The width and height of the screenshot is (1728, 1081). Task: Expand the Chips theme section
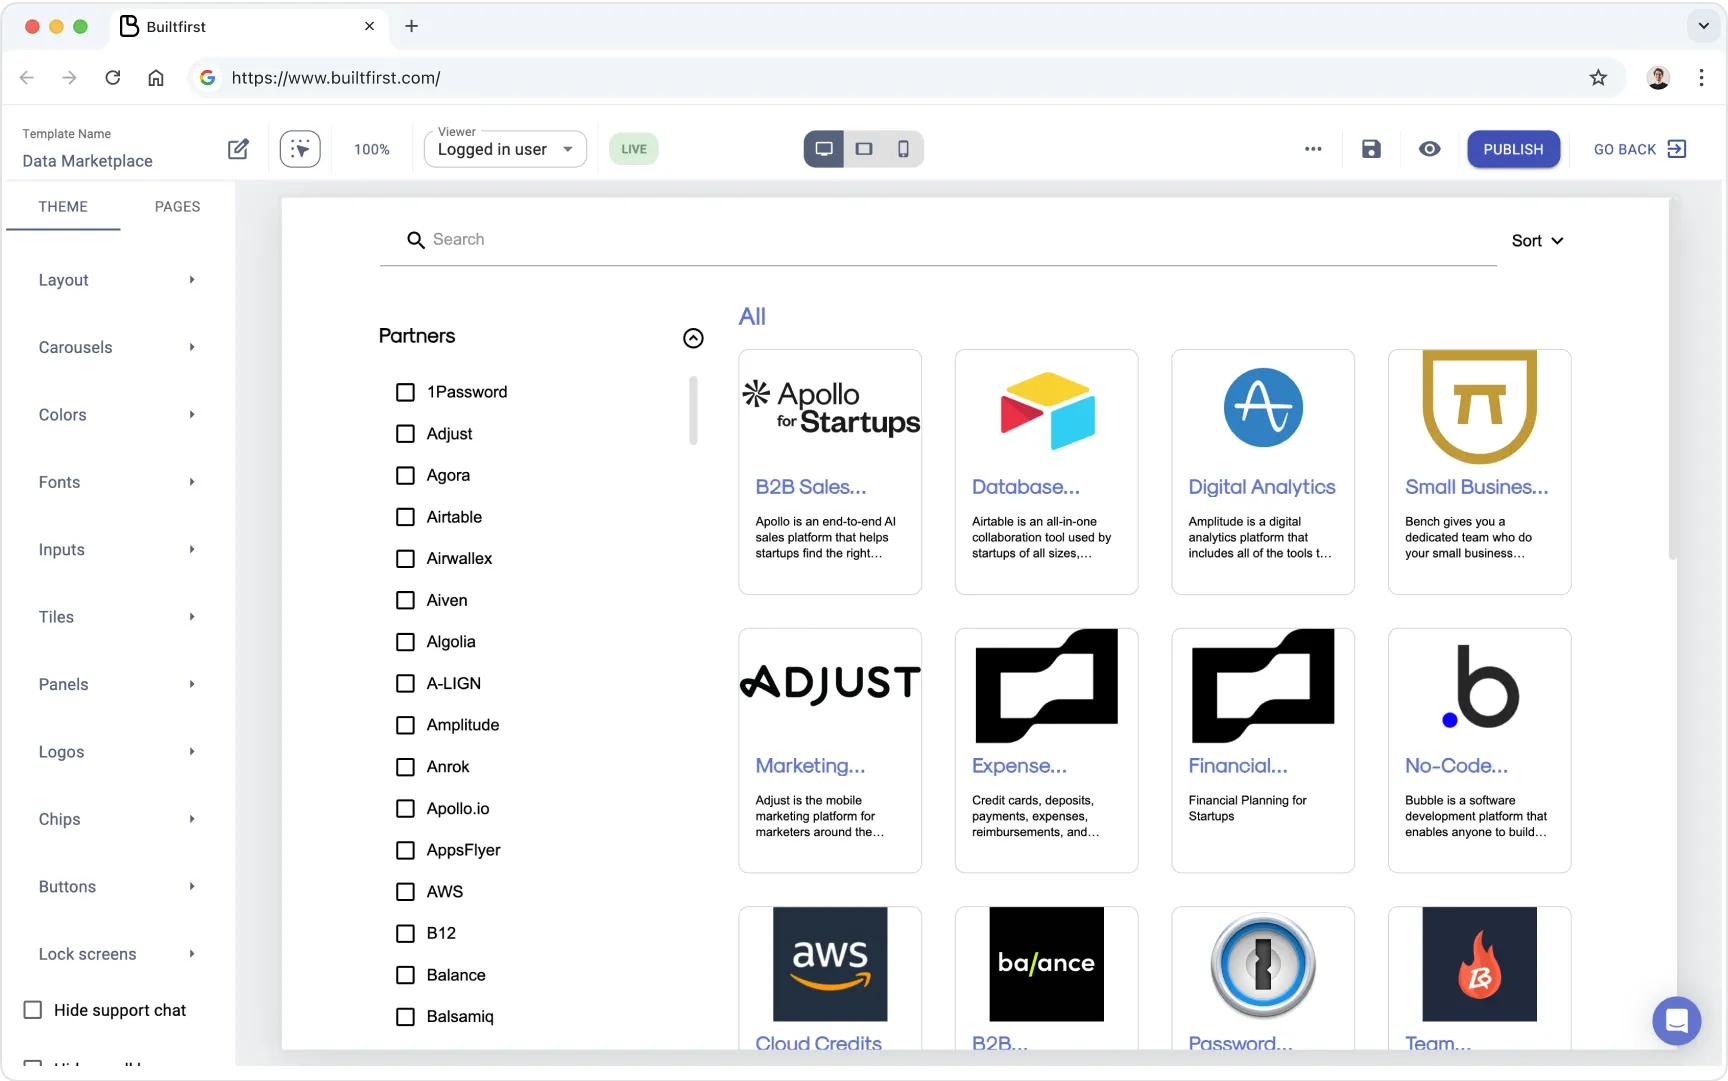click(117, 819)
